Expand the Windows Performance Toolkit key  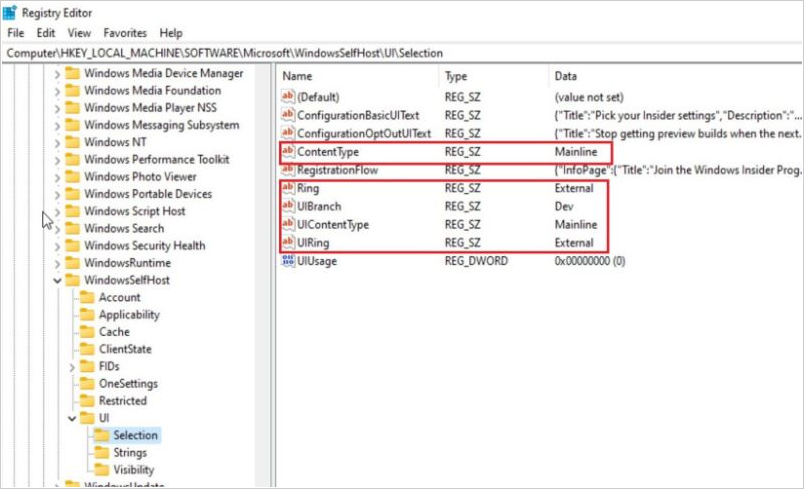tap(57, 160)
